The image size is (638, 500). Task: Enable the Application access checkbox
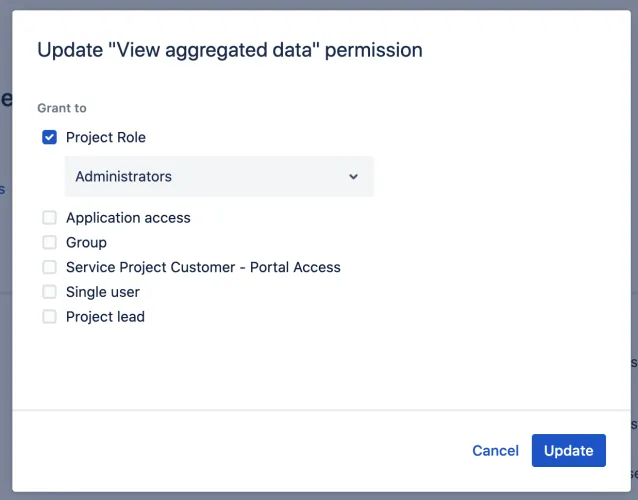[x=49, y=218]
